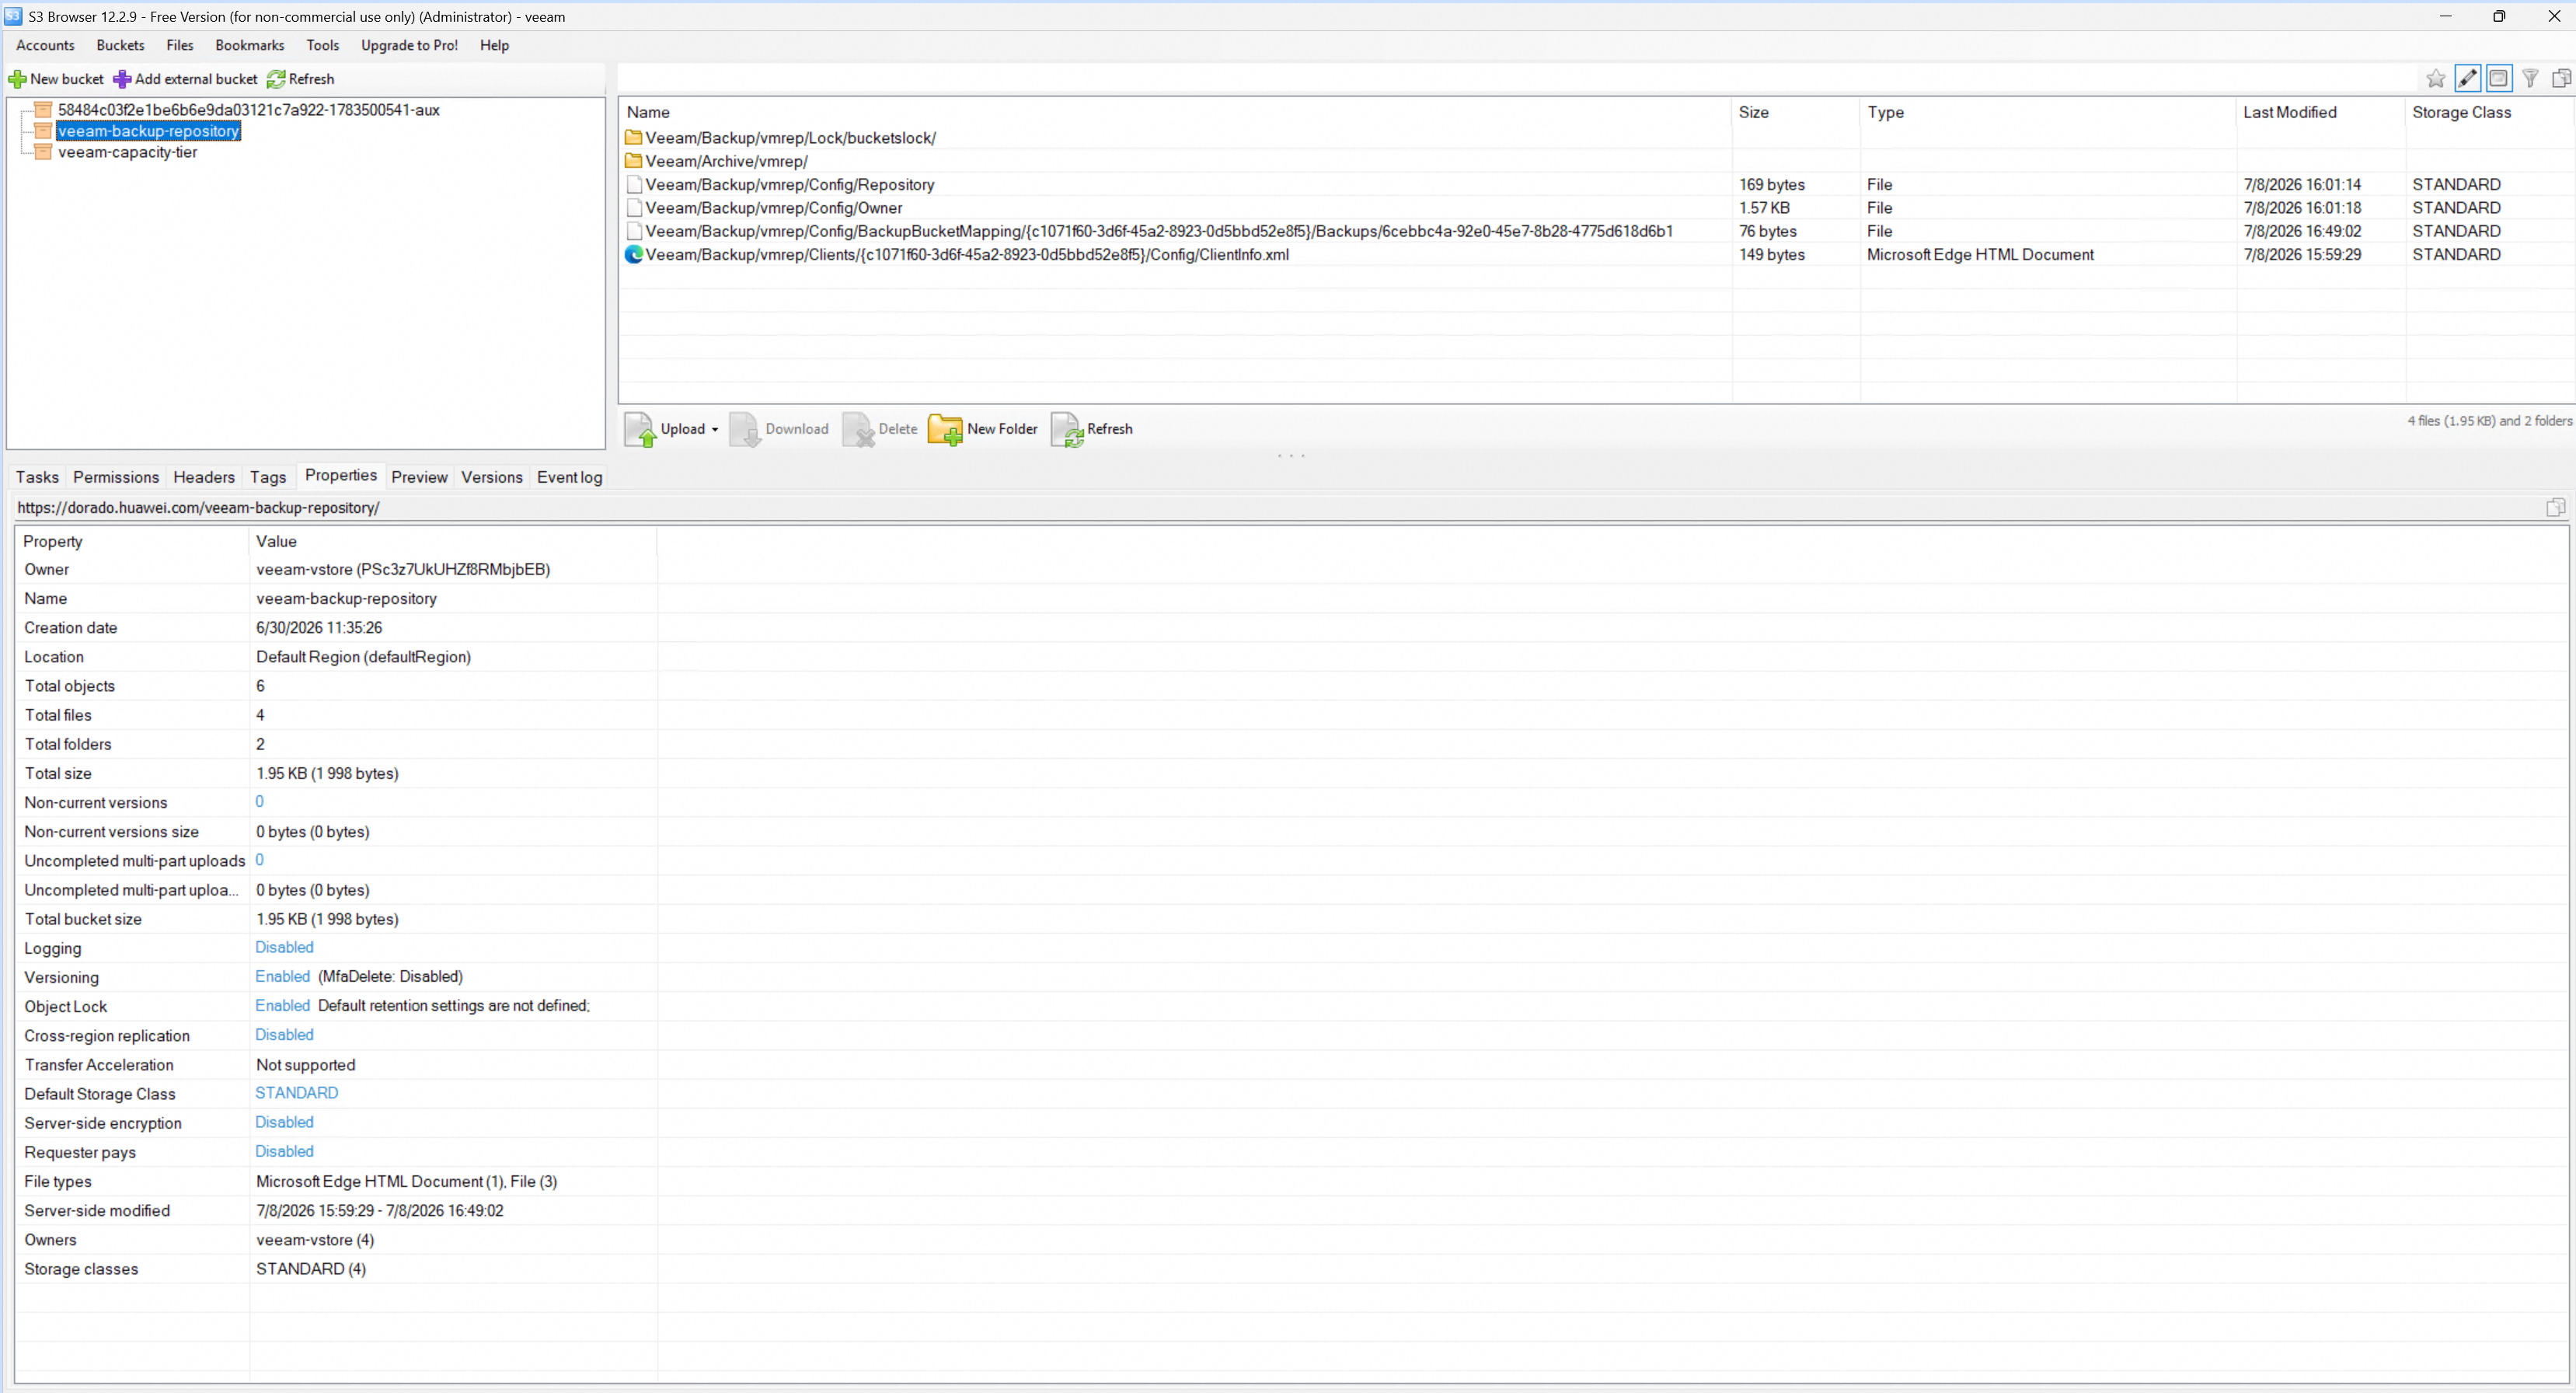Screen dimensions: 2576x1393
Task: Open the Bookmarks menu
Action: (250, 45)
